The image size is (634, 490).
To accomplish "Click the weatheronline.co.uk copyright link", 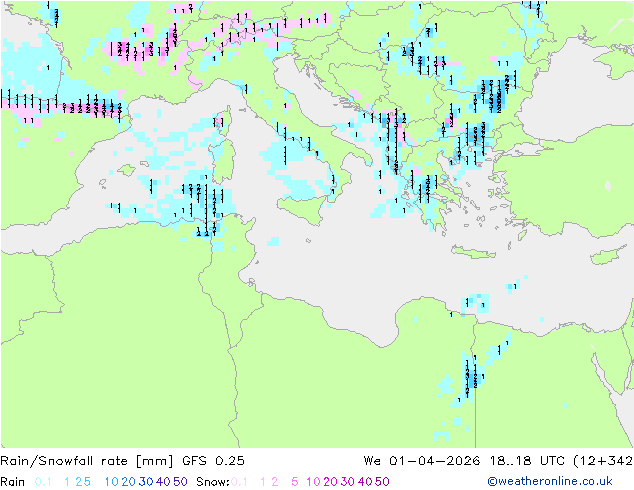I will pyautogui.click(x=550, y=481).
